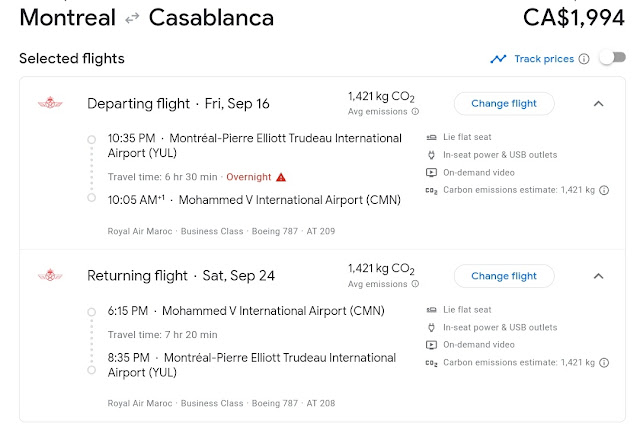Click the departing Lie flat seat icon

(432, 137)
